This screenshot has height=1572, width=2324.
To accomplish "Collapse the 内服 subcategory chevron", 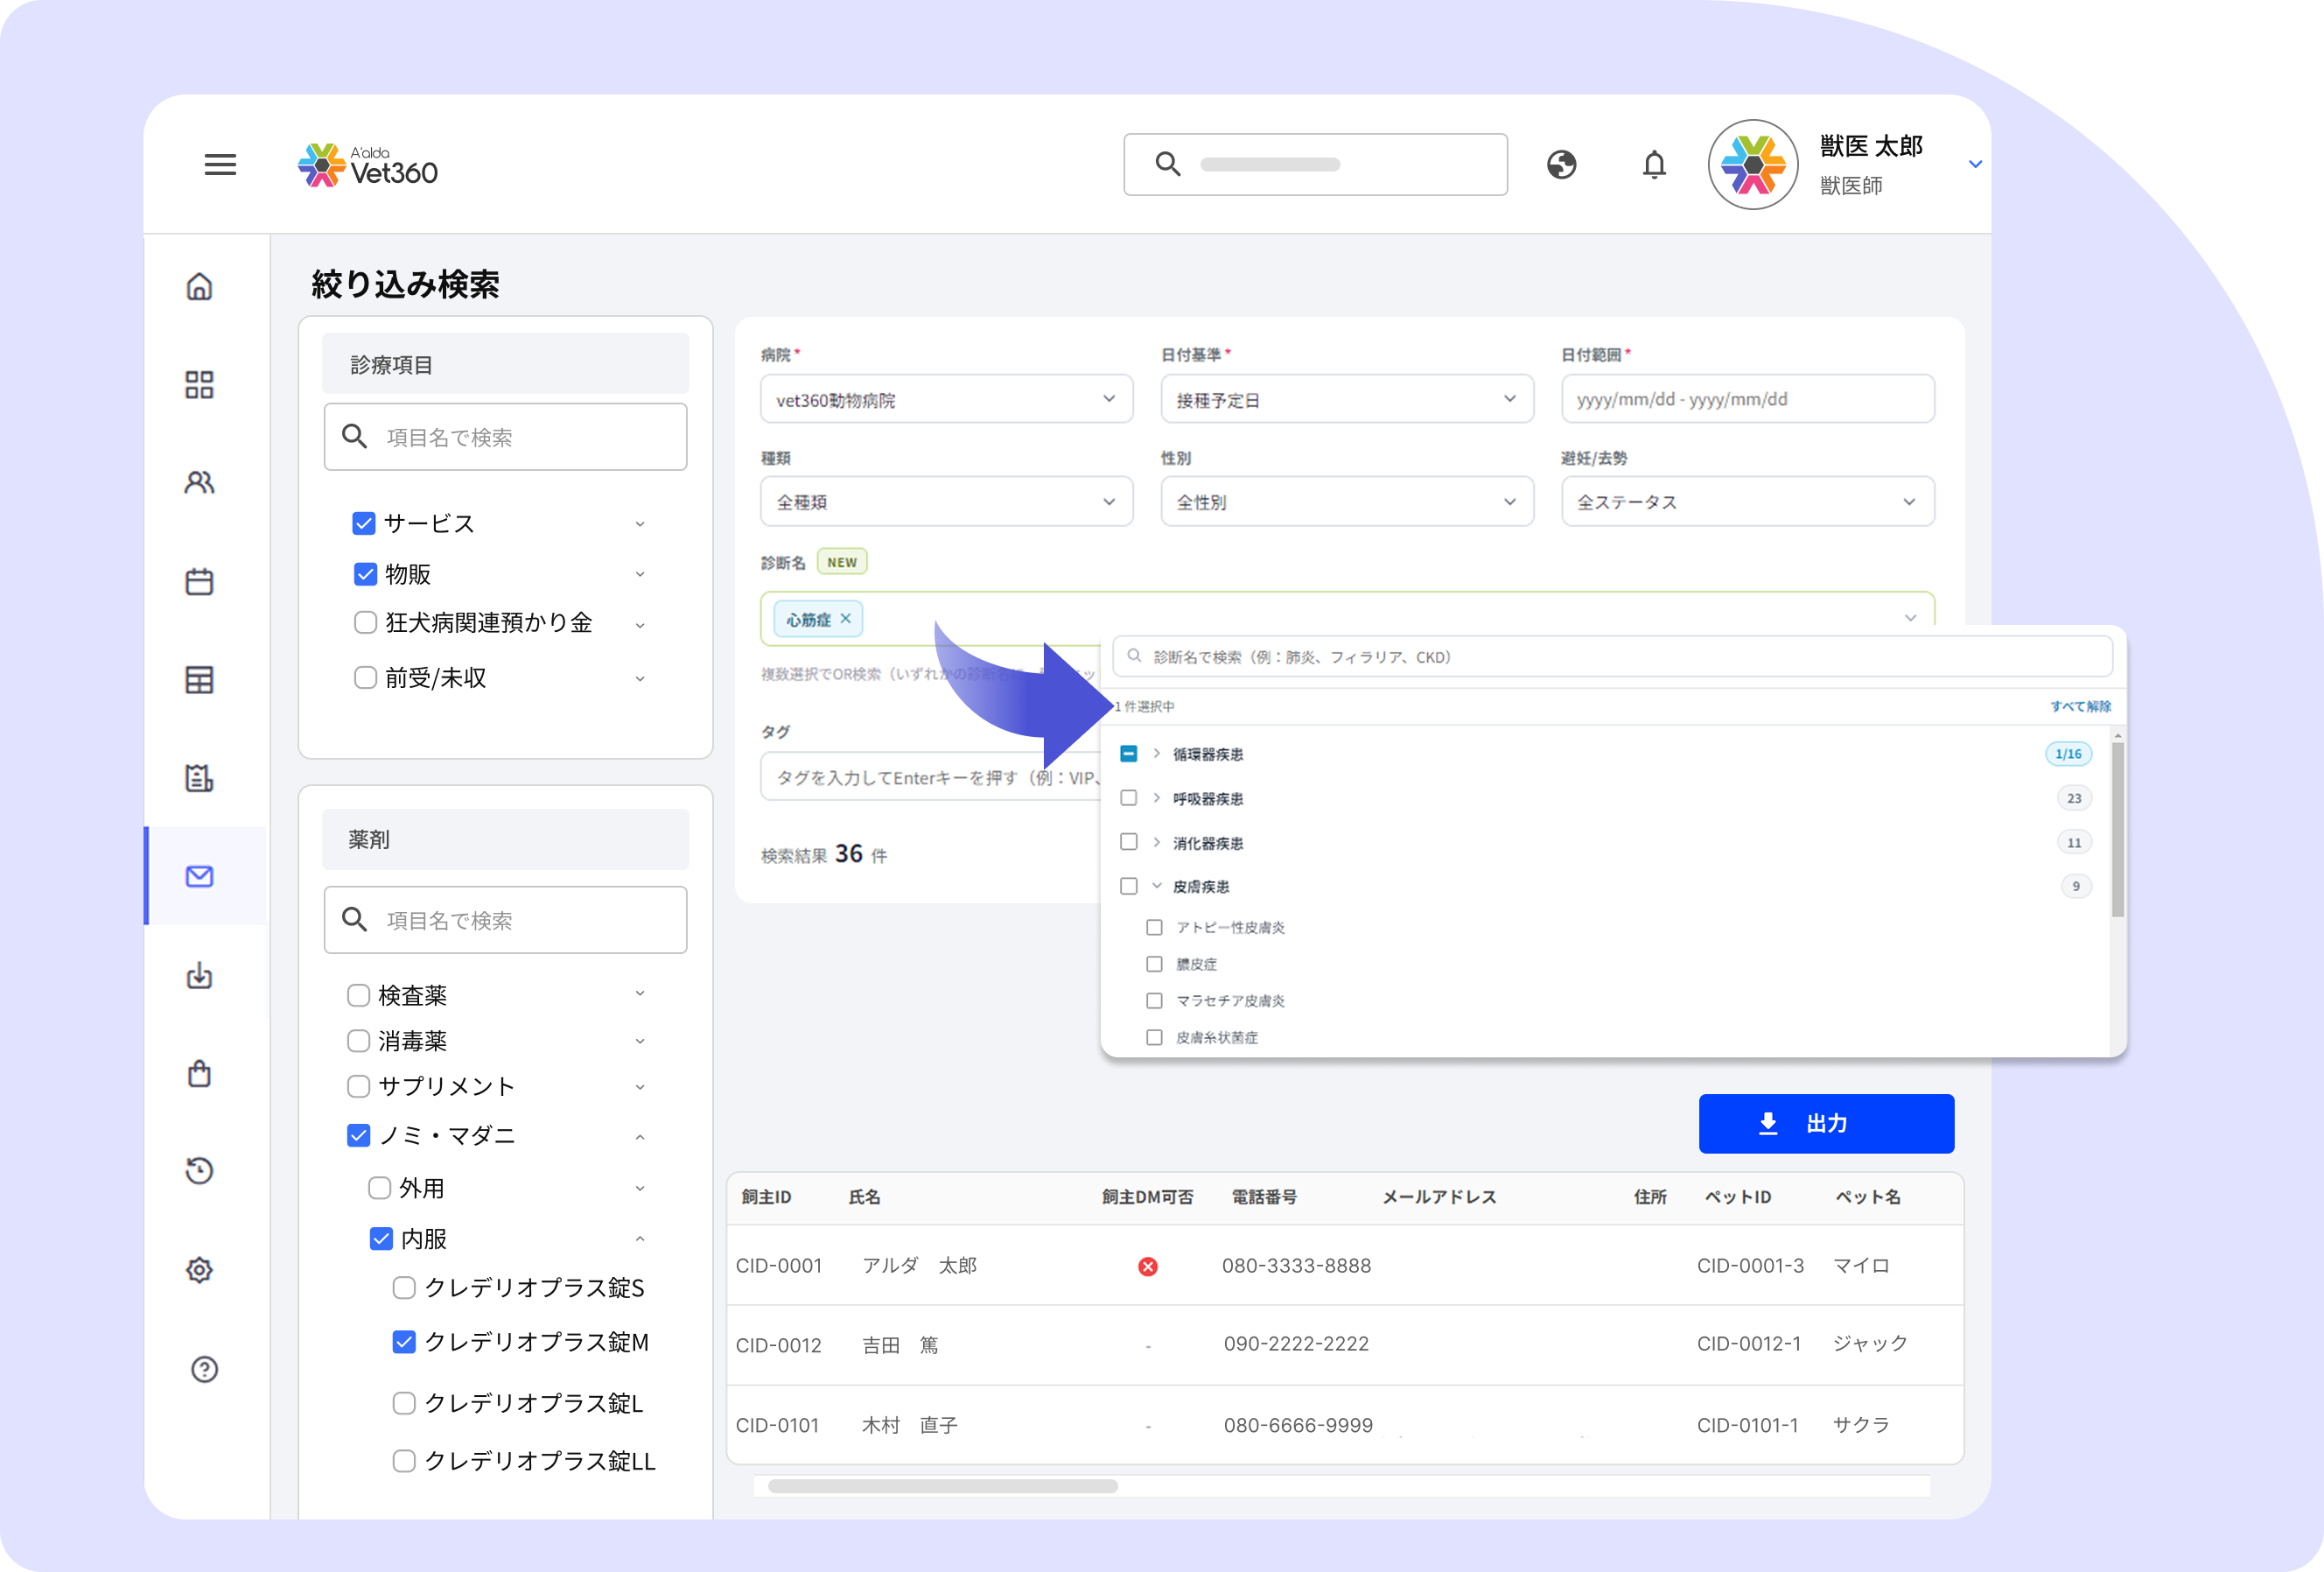I will [640, 1239].
